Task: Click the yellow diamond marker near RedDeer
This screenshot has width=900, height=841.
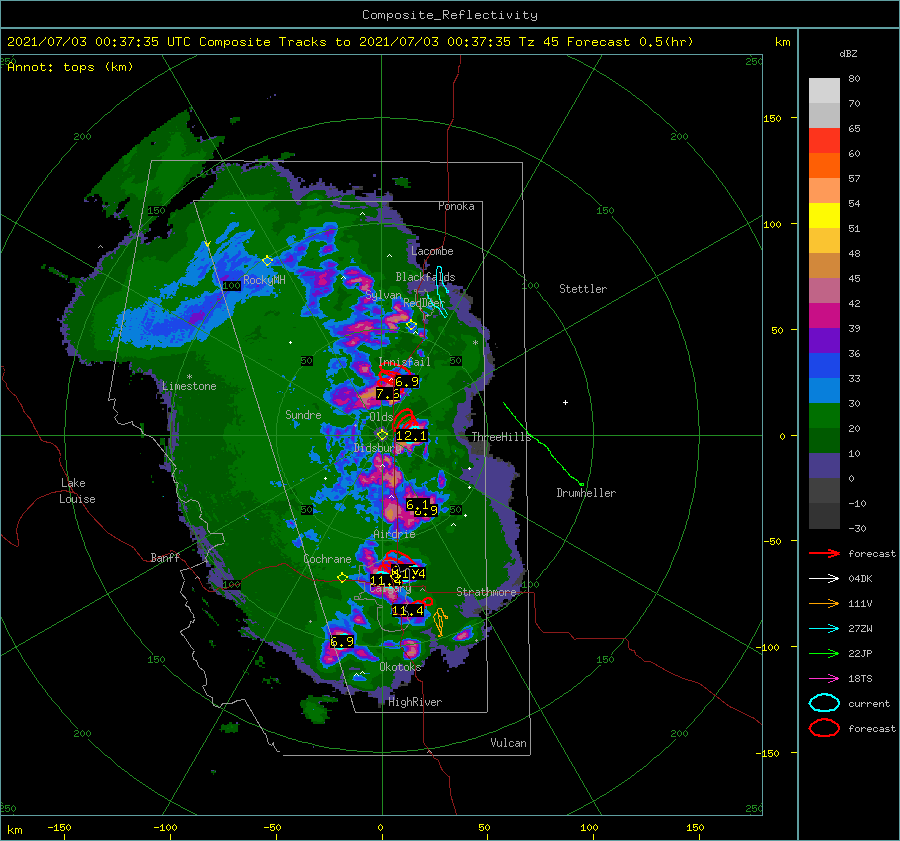Action: click(x=412, y=325)
